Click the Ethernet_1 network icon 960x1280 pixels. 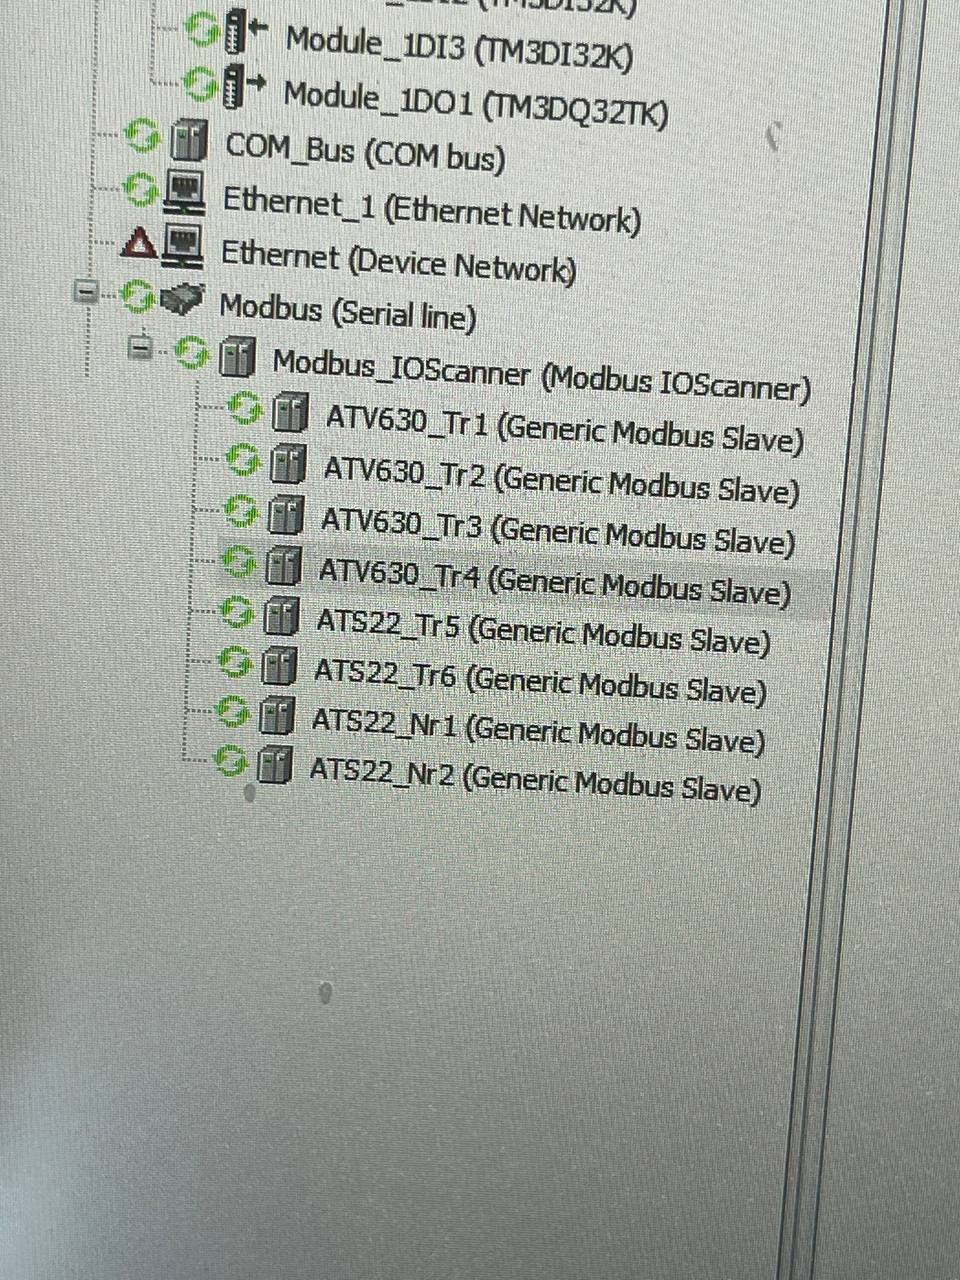pos(185,190)
